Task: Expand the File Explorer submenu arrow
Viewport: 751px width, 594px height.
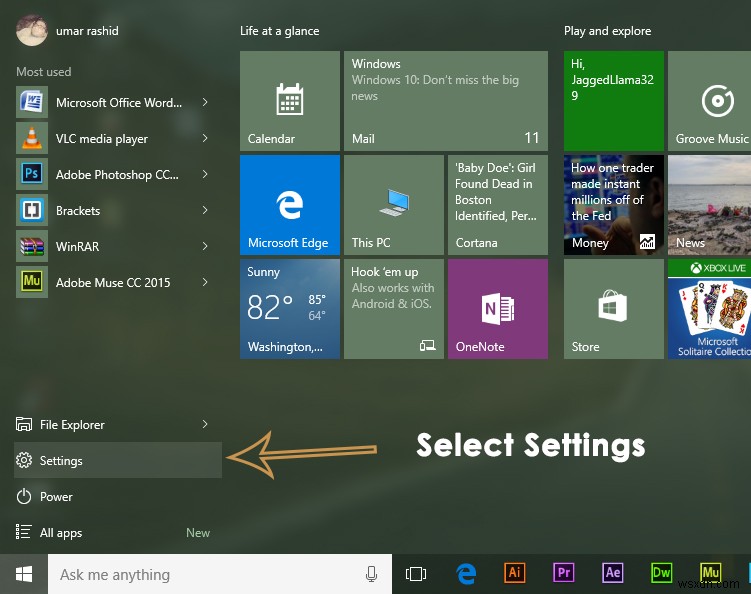Action: tap(205, 425)
